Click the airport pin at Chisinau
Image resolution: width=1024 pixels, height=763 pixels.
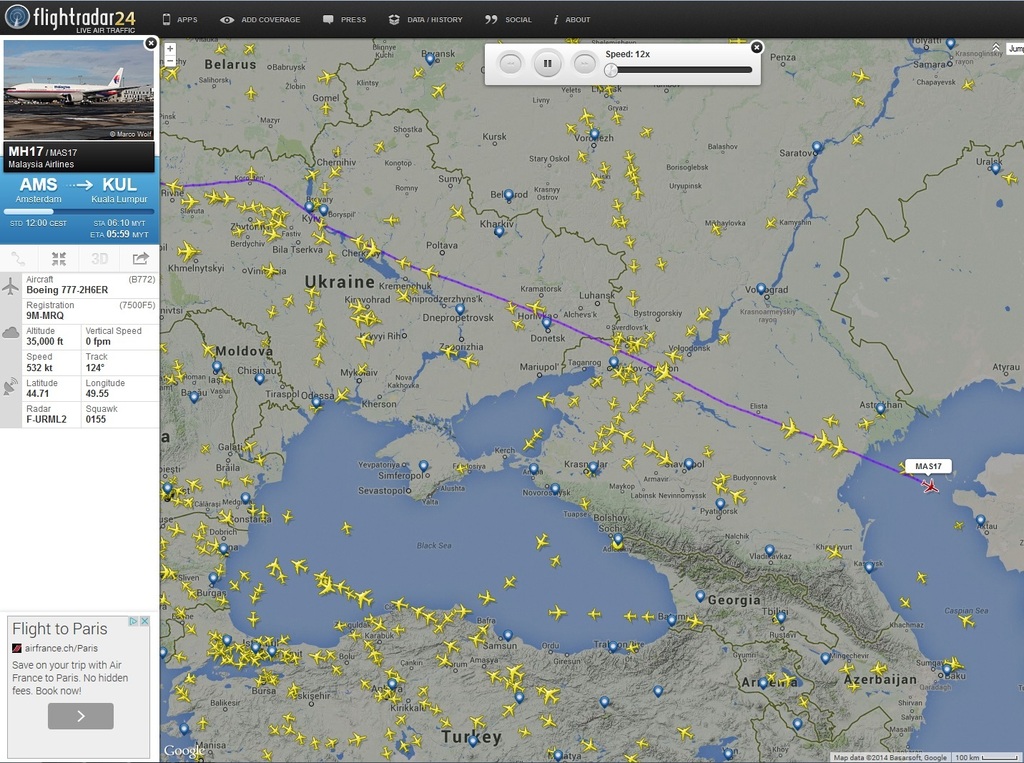[260, 378]
